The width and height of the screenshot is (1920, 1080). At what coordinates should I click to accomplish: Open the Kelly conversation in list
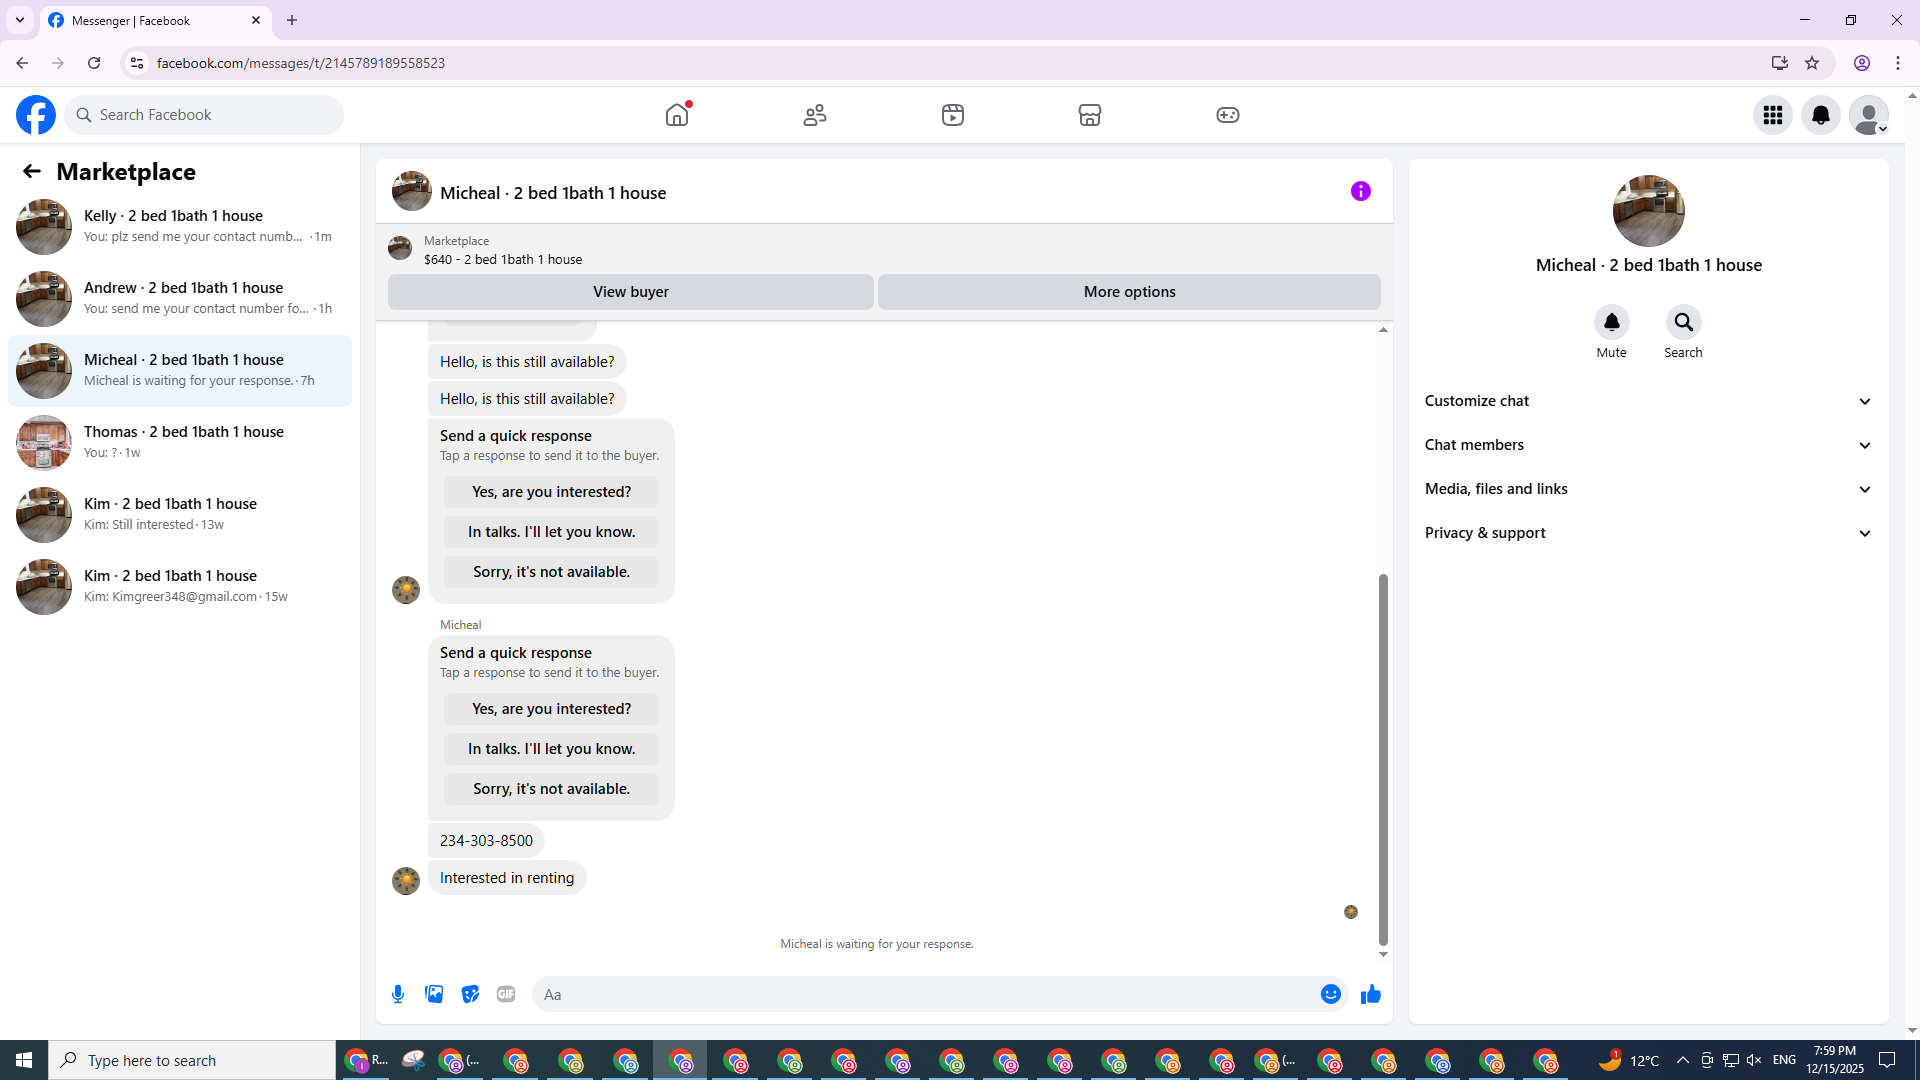click(180, 226)
